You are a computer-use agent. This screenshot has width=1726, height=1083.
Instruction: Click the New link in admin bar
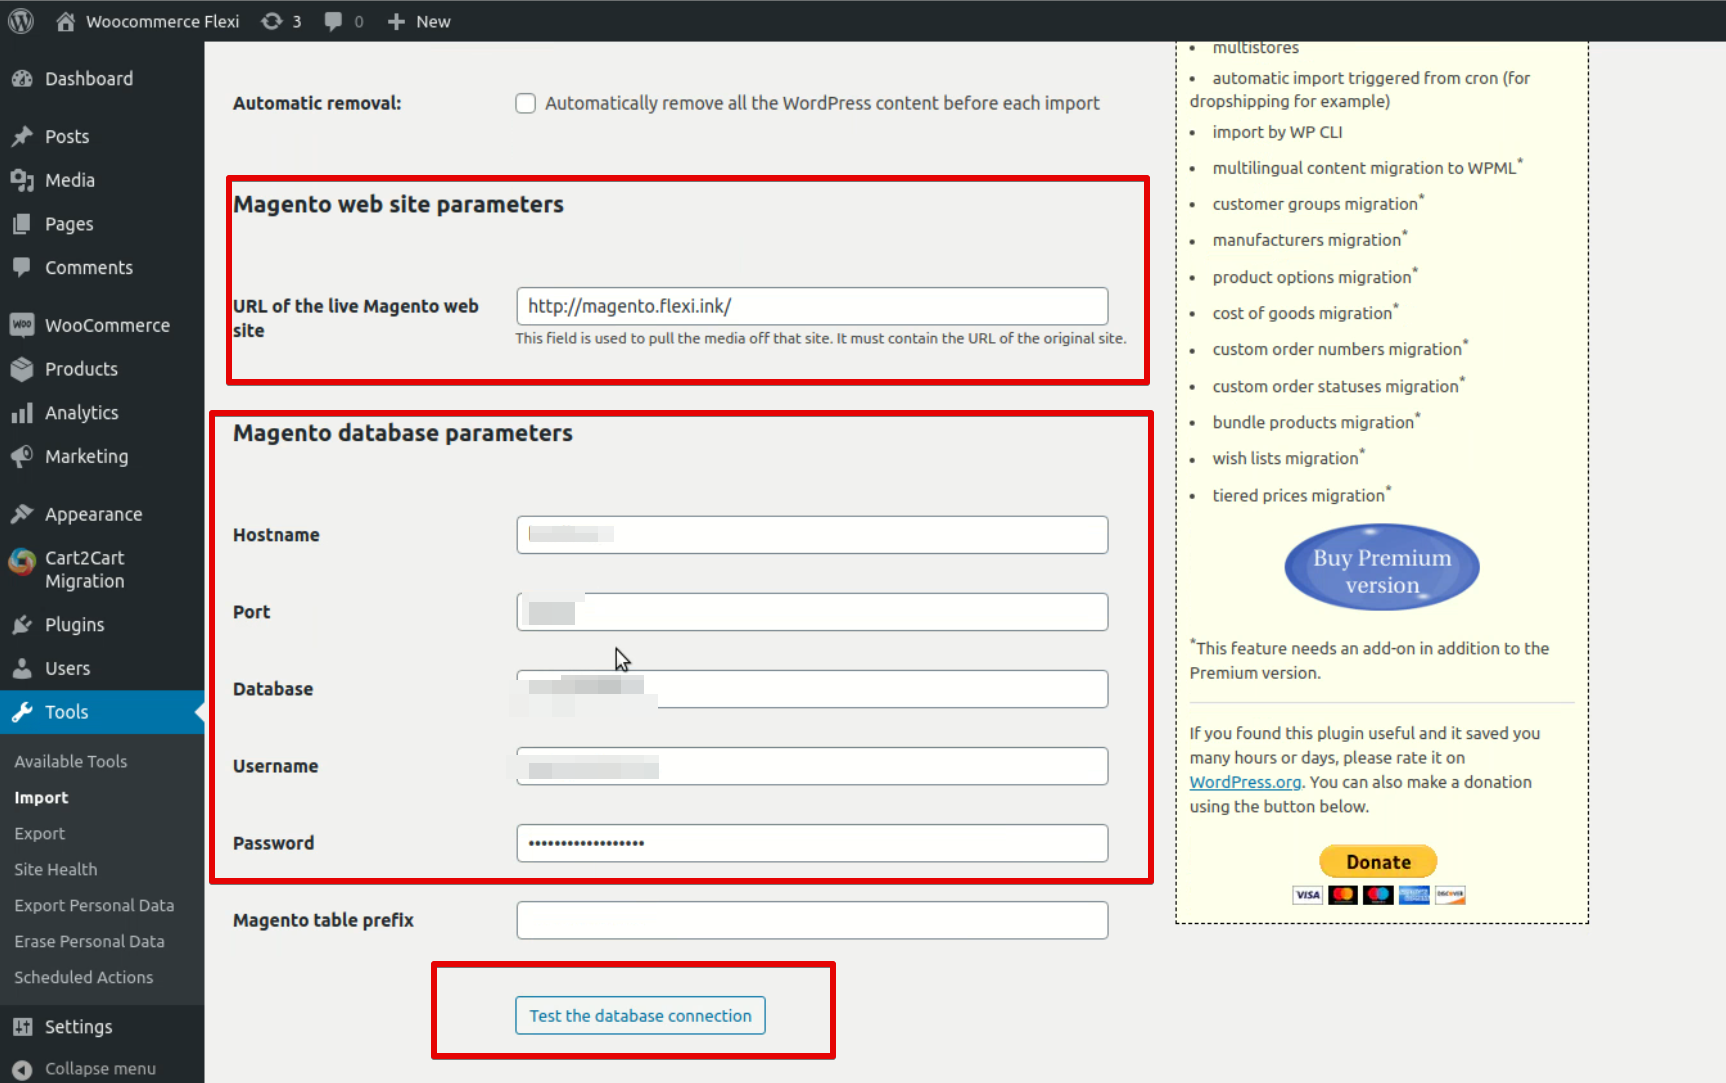point(433,21)
